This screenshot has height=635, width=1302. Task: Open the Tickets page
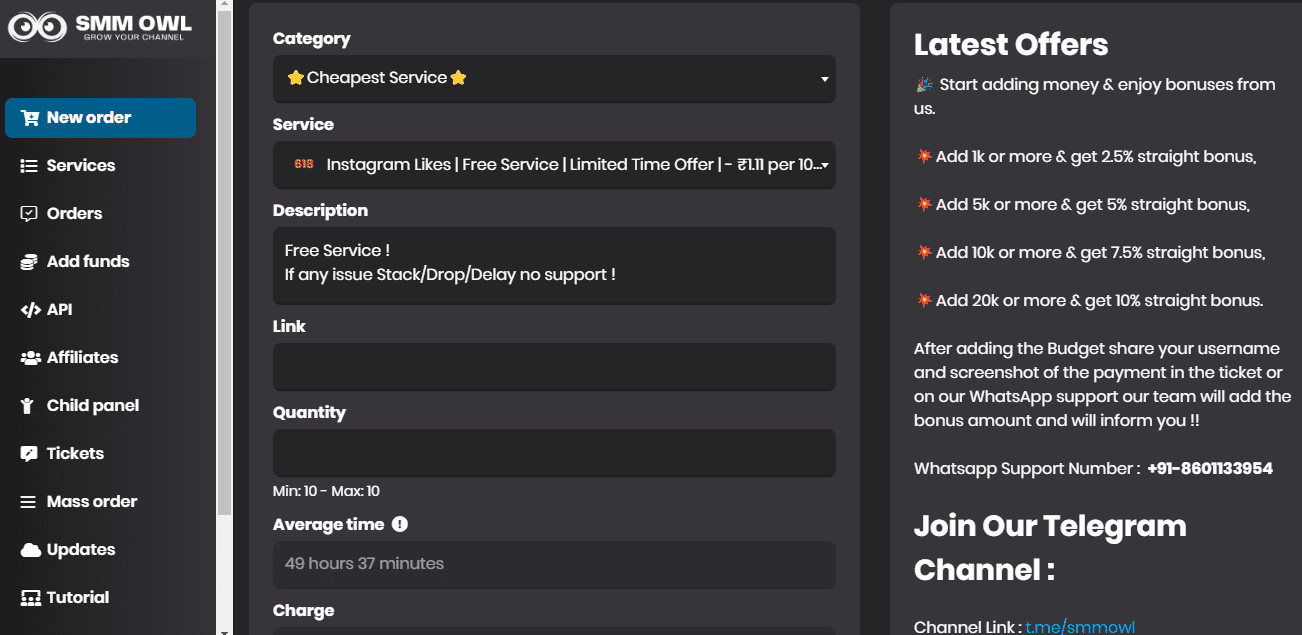75,454
